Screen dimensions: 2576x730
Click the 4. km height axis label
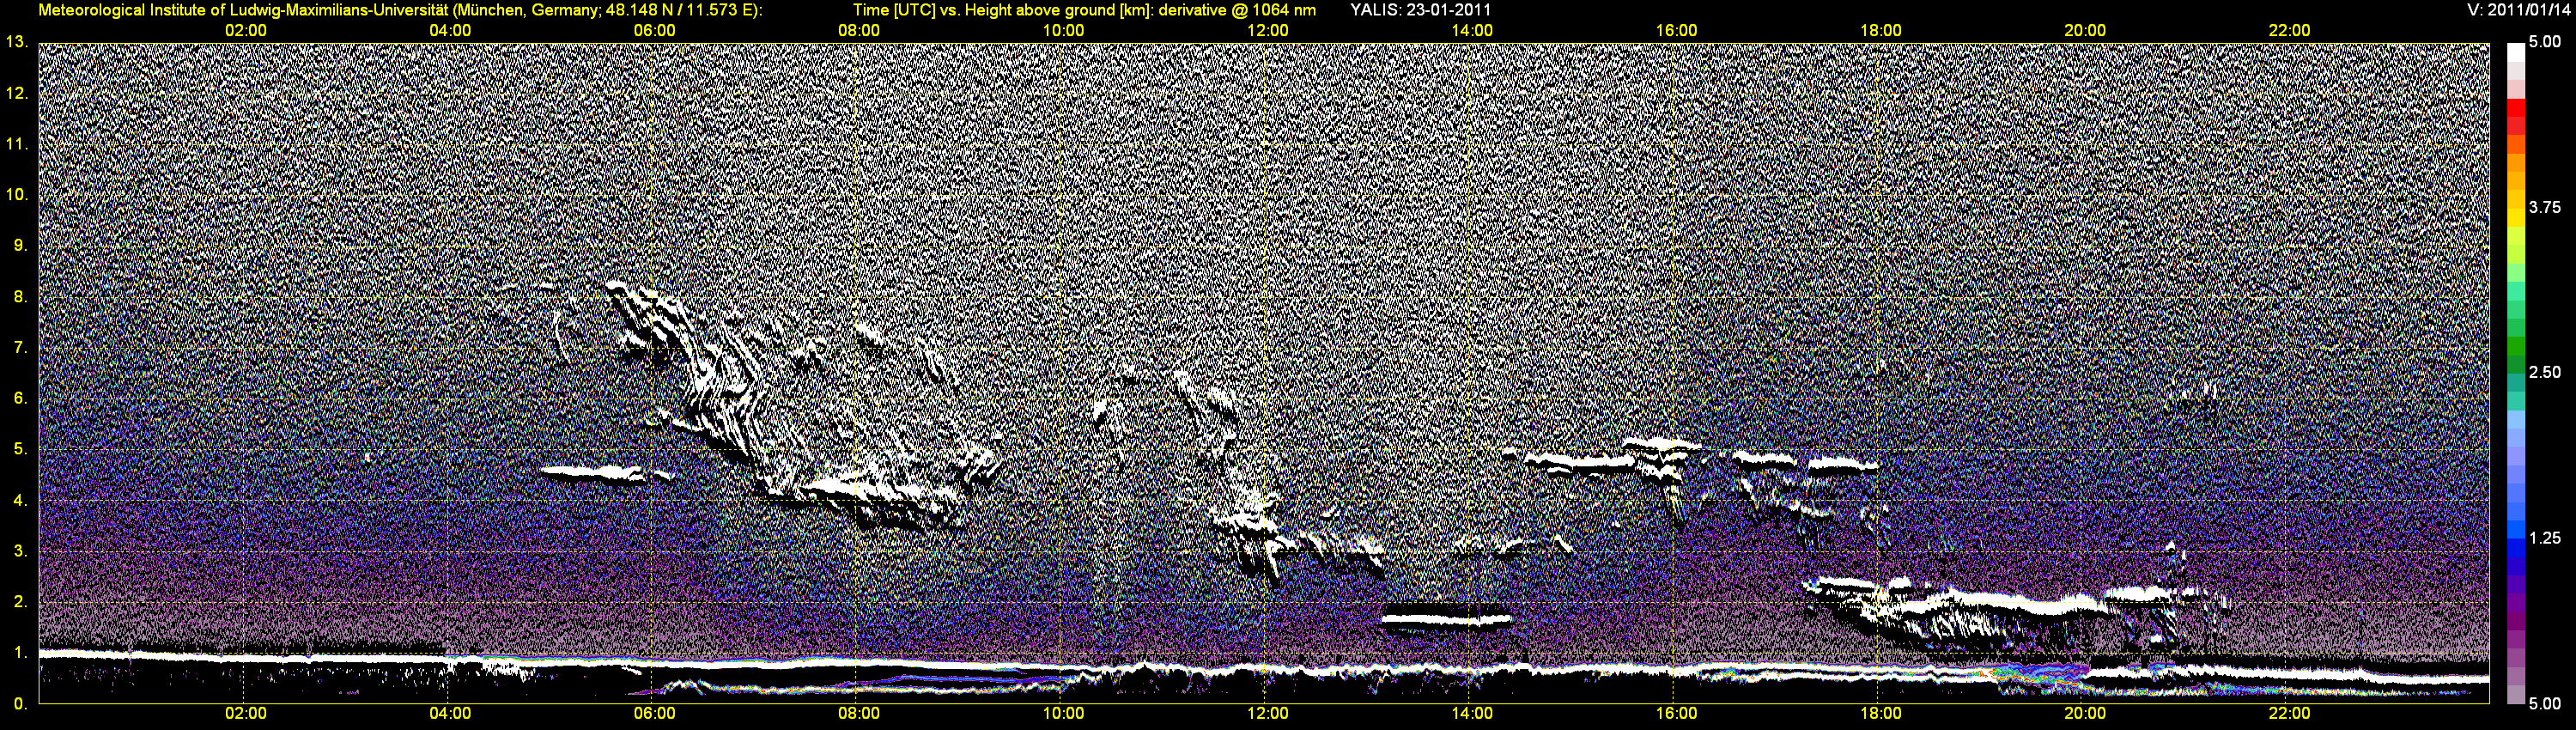click(20, 500)
